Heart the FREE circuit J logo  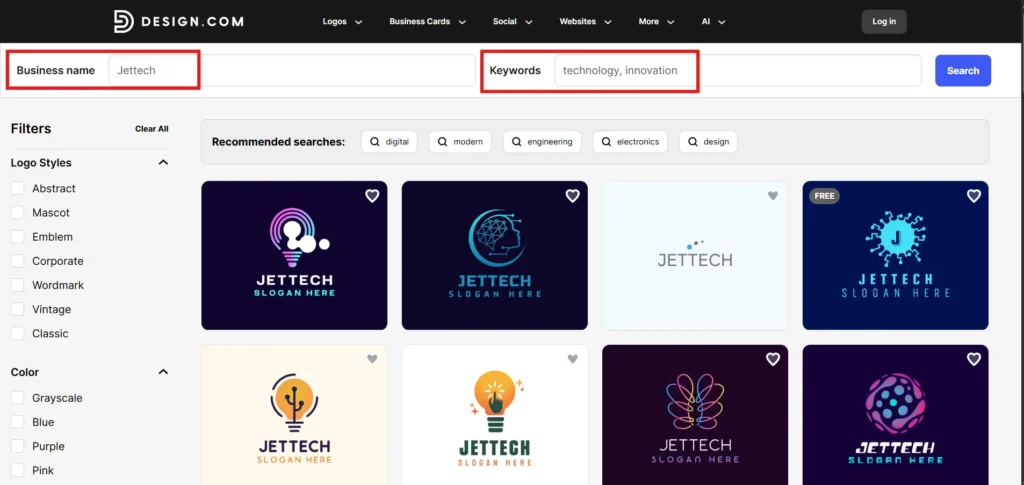coord(973,196)
